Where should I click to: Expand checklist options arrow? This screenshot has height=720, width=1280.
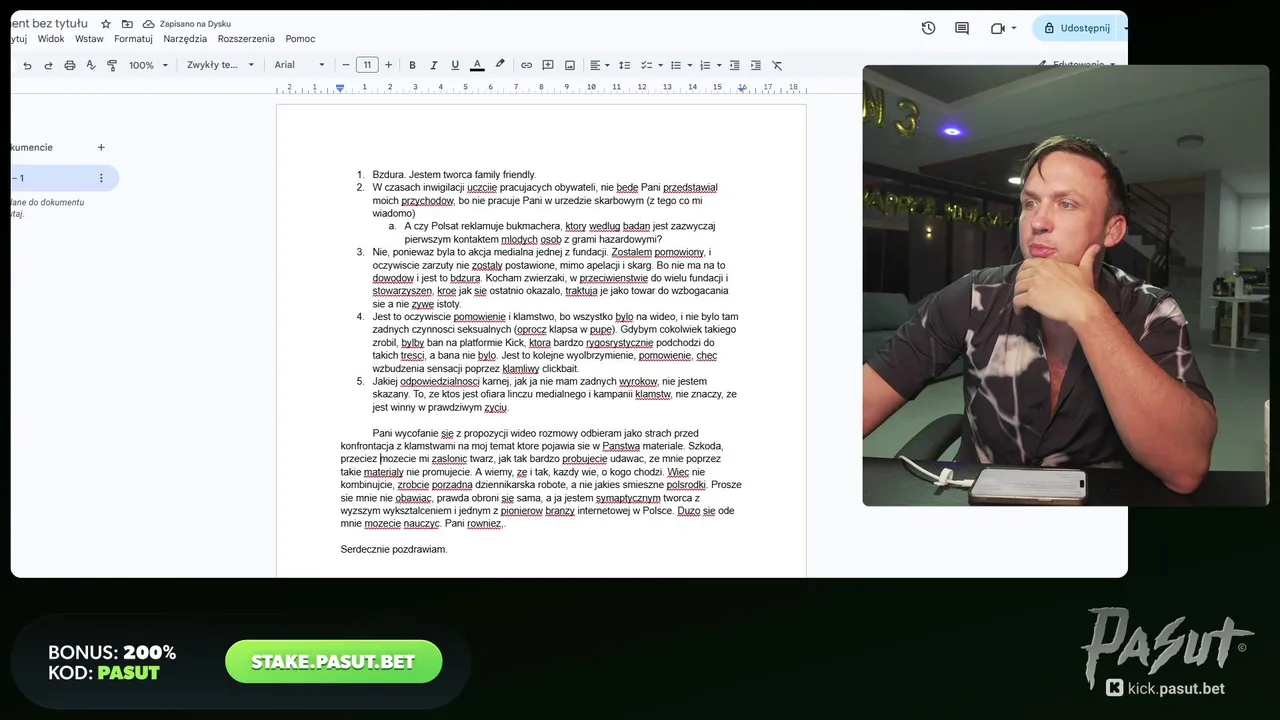pyautogui.click(x=660, y=65)
